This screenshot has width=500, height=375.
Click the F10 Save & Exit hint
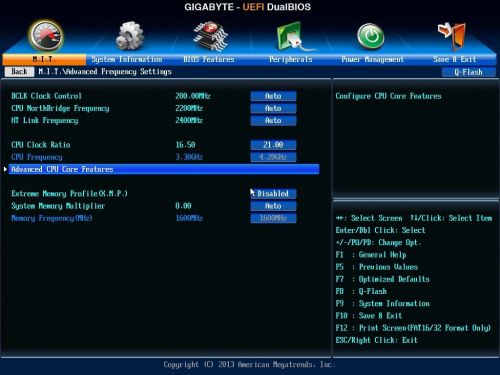point(369,316)
